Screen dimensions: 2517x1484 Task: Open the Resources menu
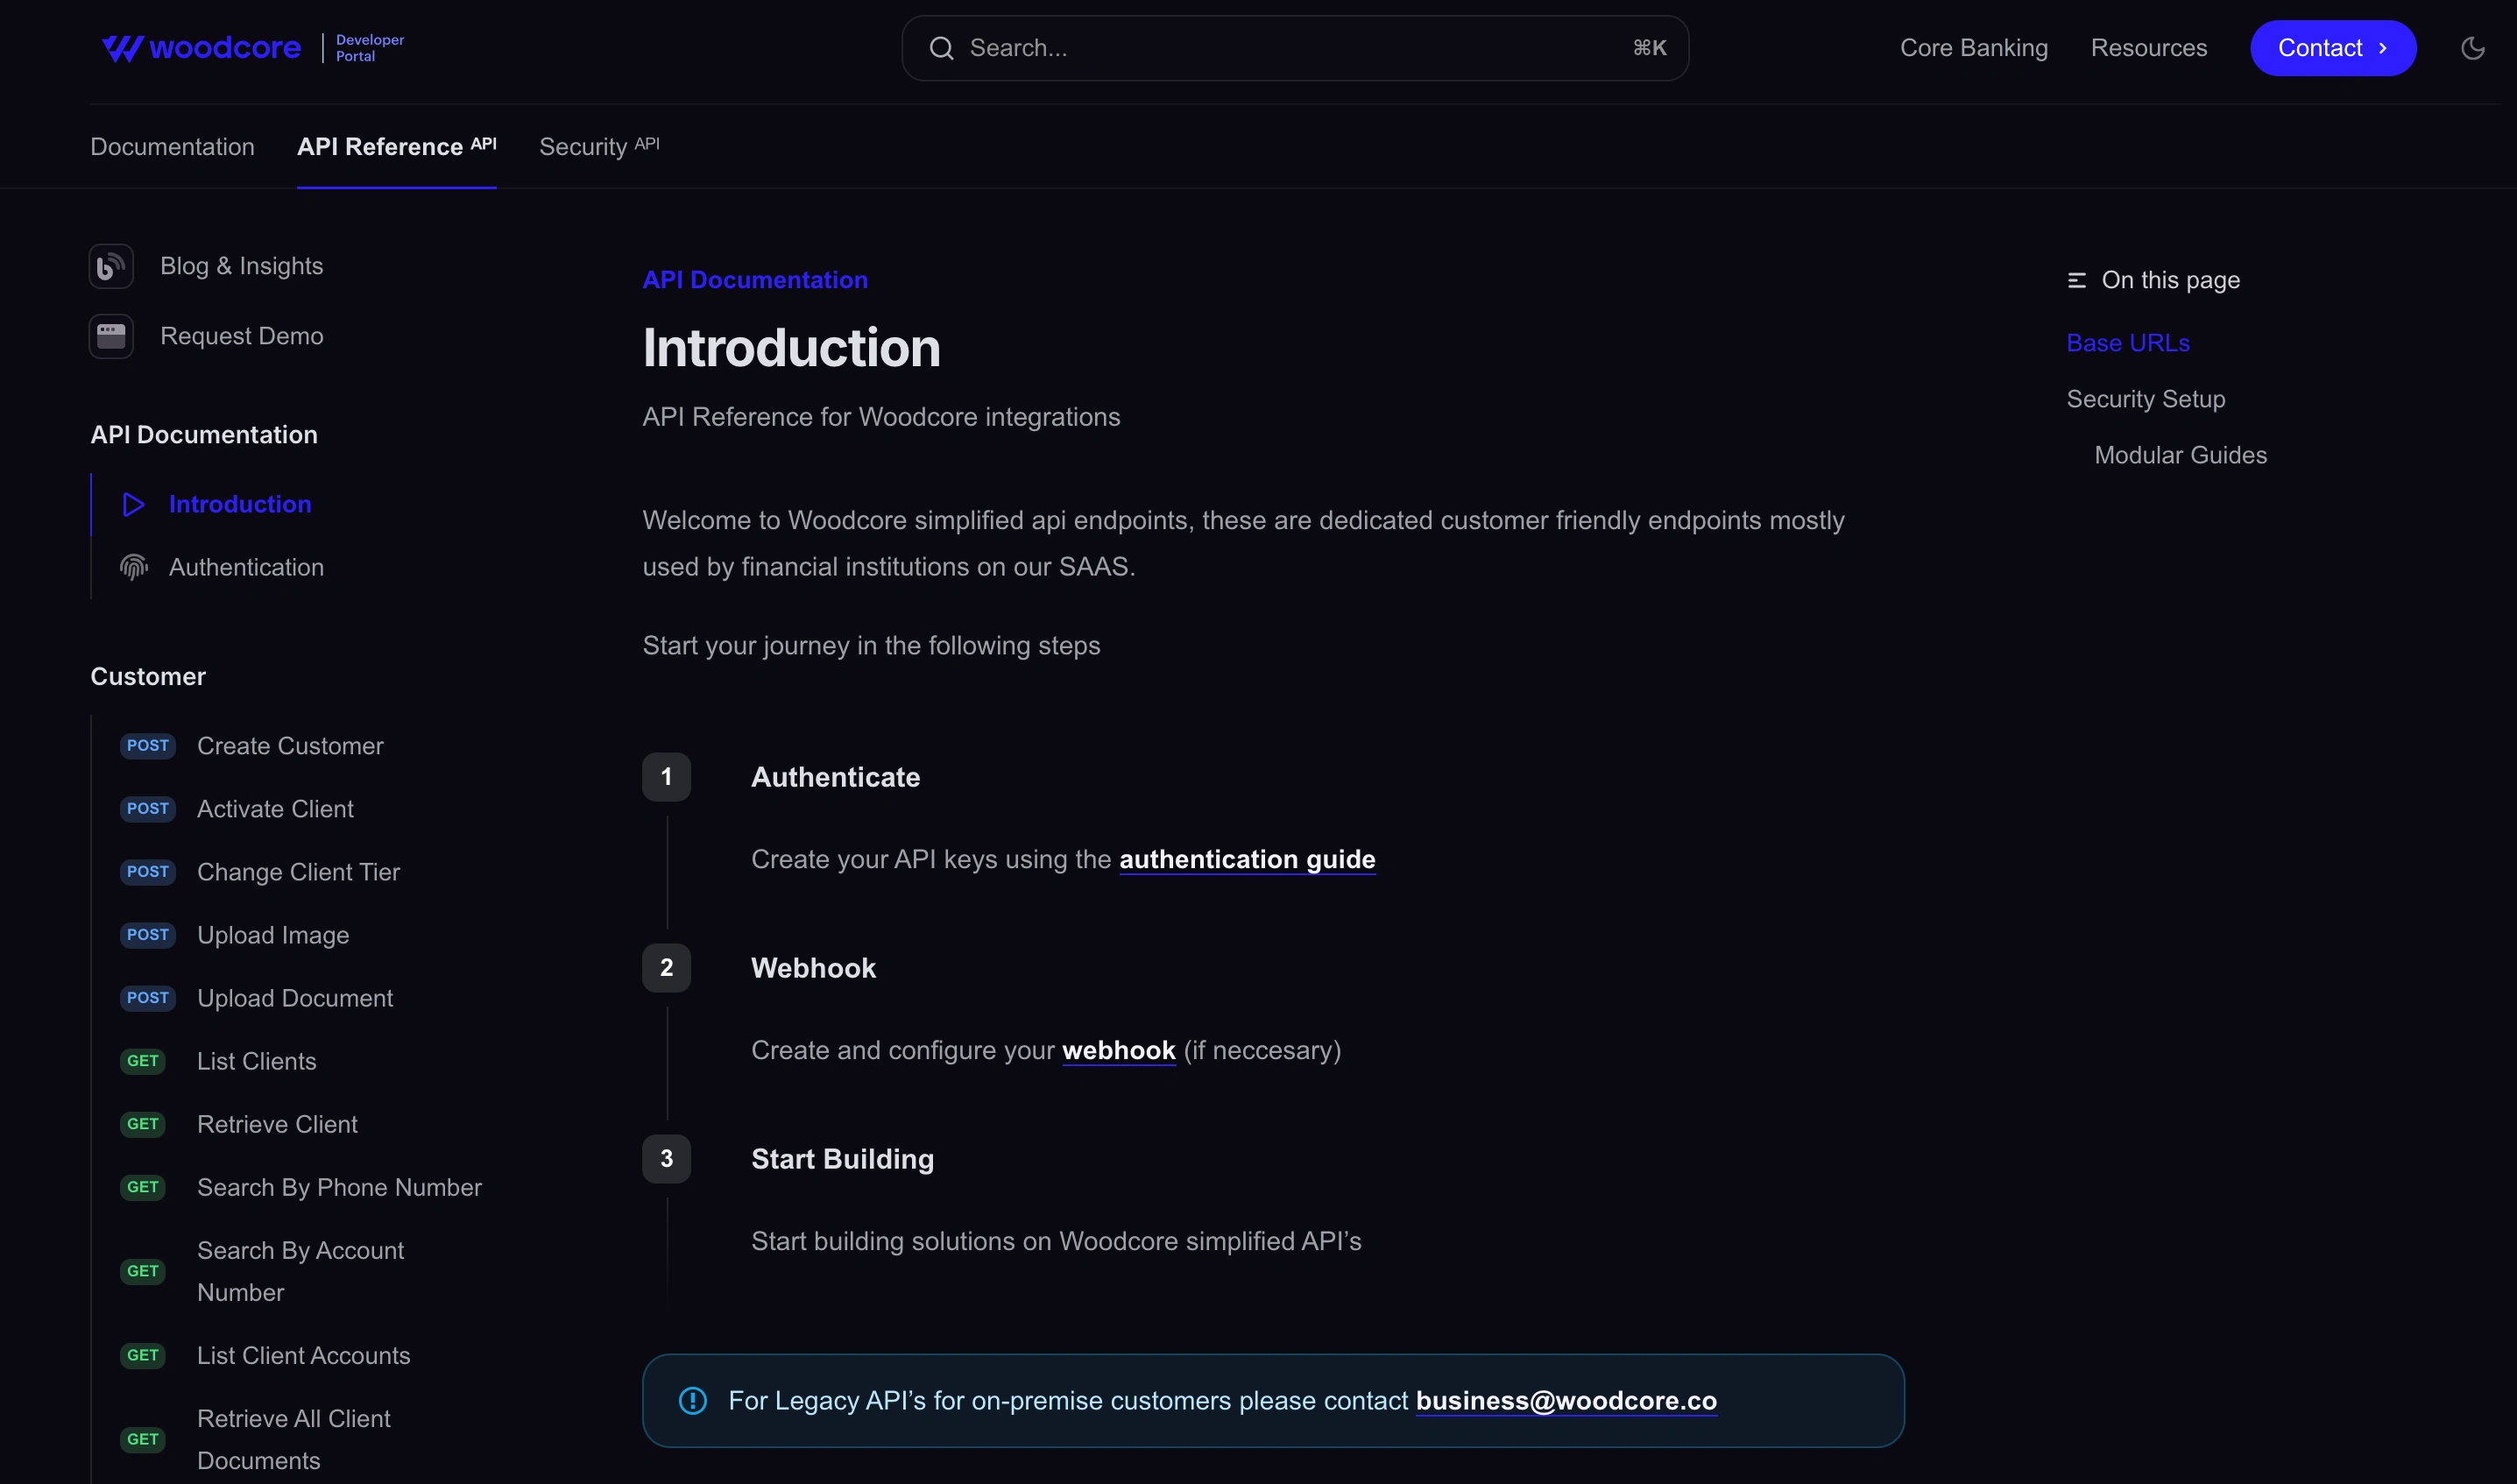click(x=2148, y=48)
